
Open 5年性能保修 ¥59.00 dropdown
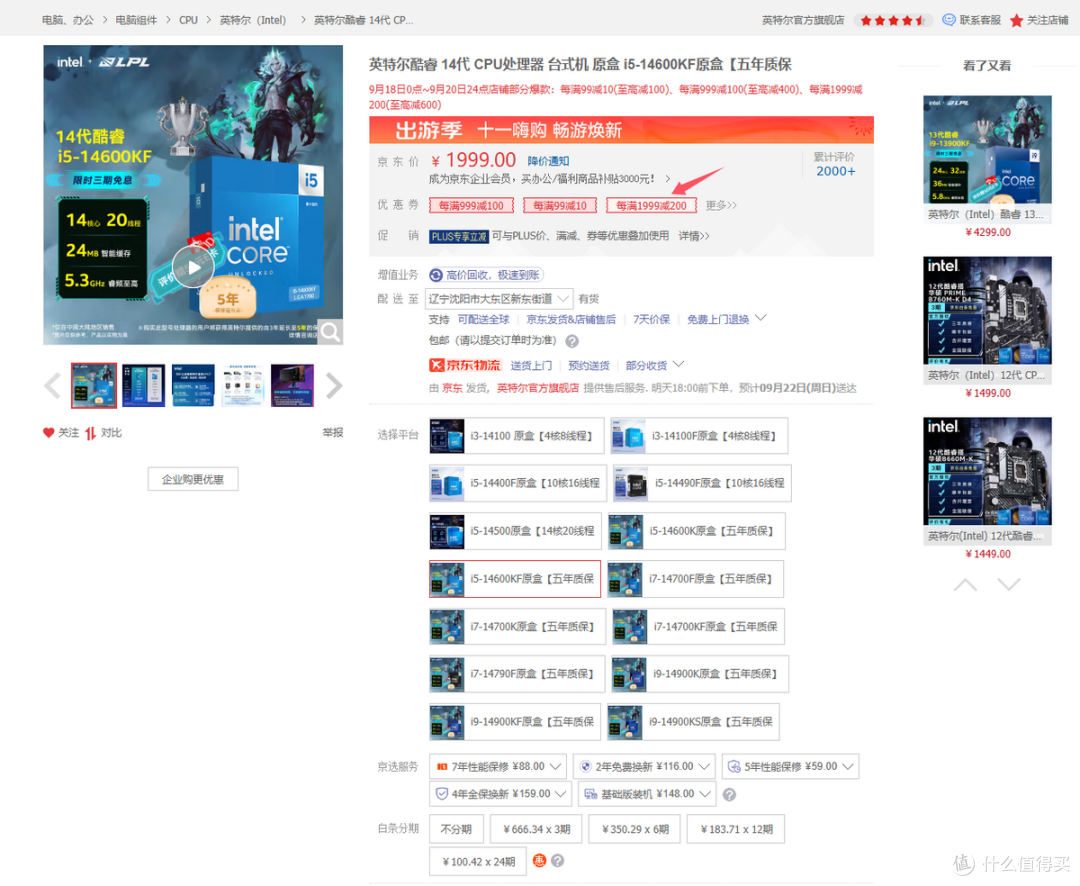point(791,766)
